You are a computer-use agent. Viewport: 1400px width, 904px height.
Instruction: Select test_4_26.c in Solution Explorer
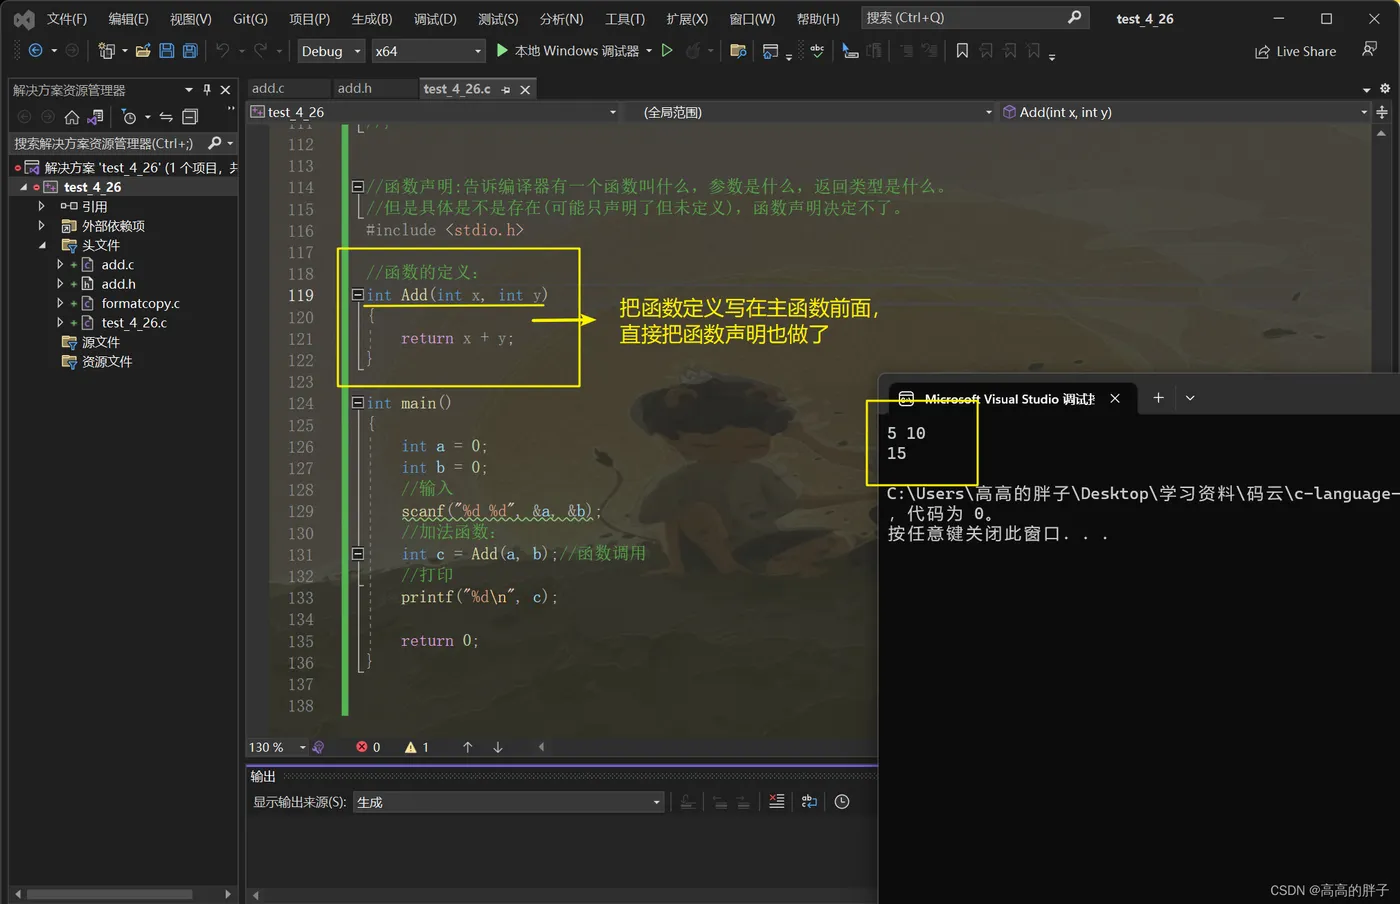[134, 323]
